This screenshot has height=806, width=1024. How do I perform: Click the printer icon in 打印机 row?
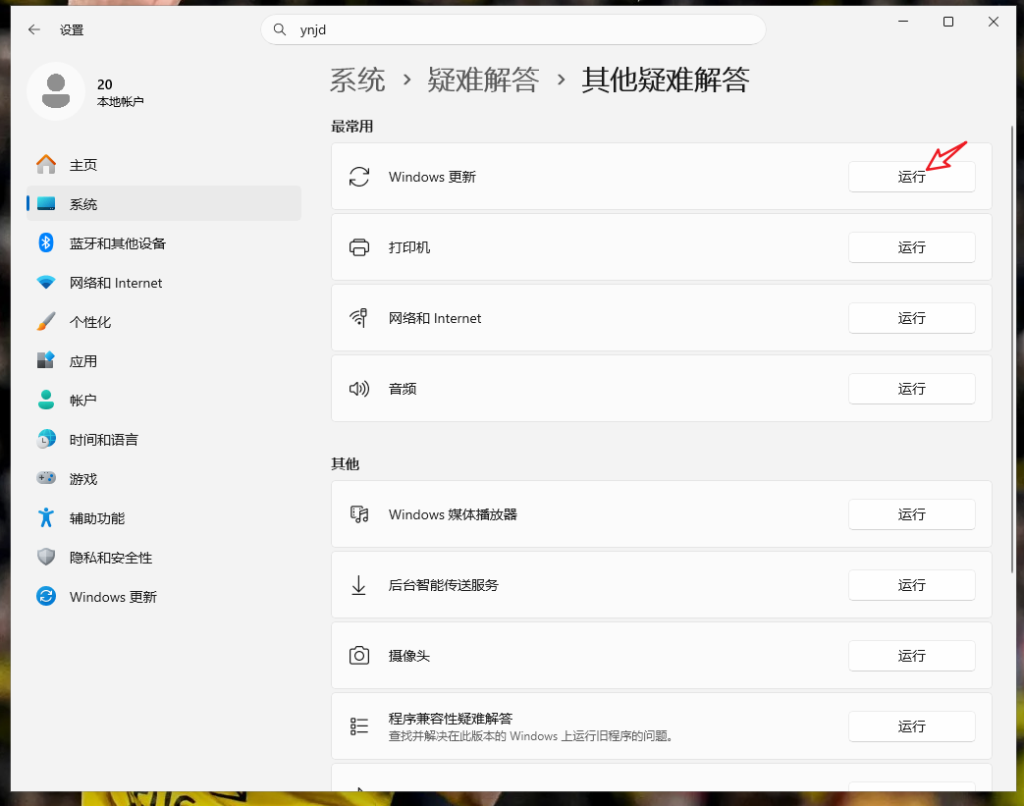359,248
